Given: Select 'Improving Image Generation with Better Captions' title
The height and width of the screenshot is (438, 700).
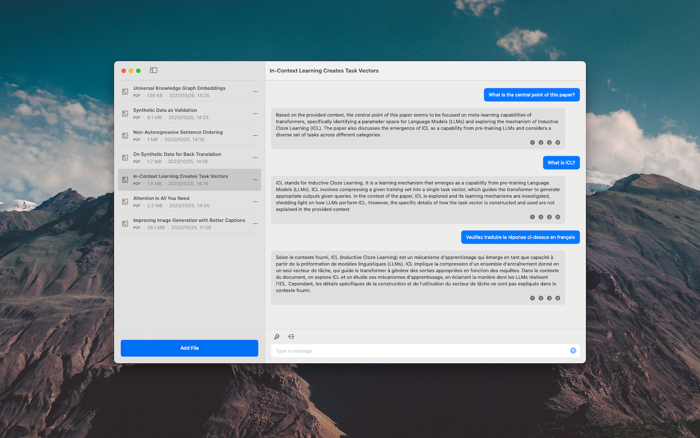Looking at the screenshot, I should pos(189,220).
